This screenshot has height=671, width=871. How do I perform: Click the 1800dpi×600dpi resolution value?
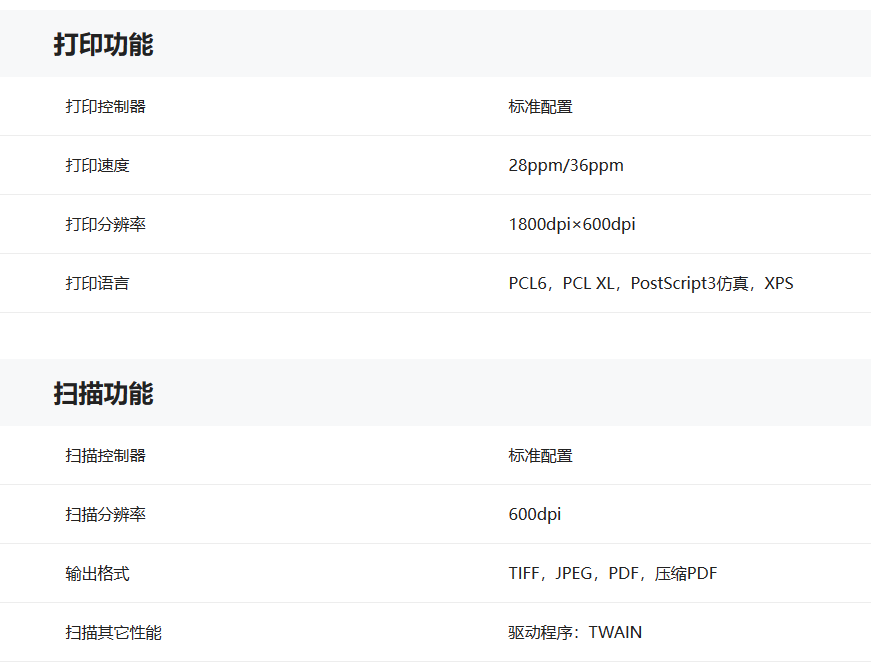(571, 224)
